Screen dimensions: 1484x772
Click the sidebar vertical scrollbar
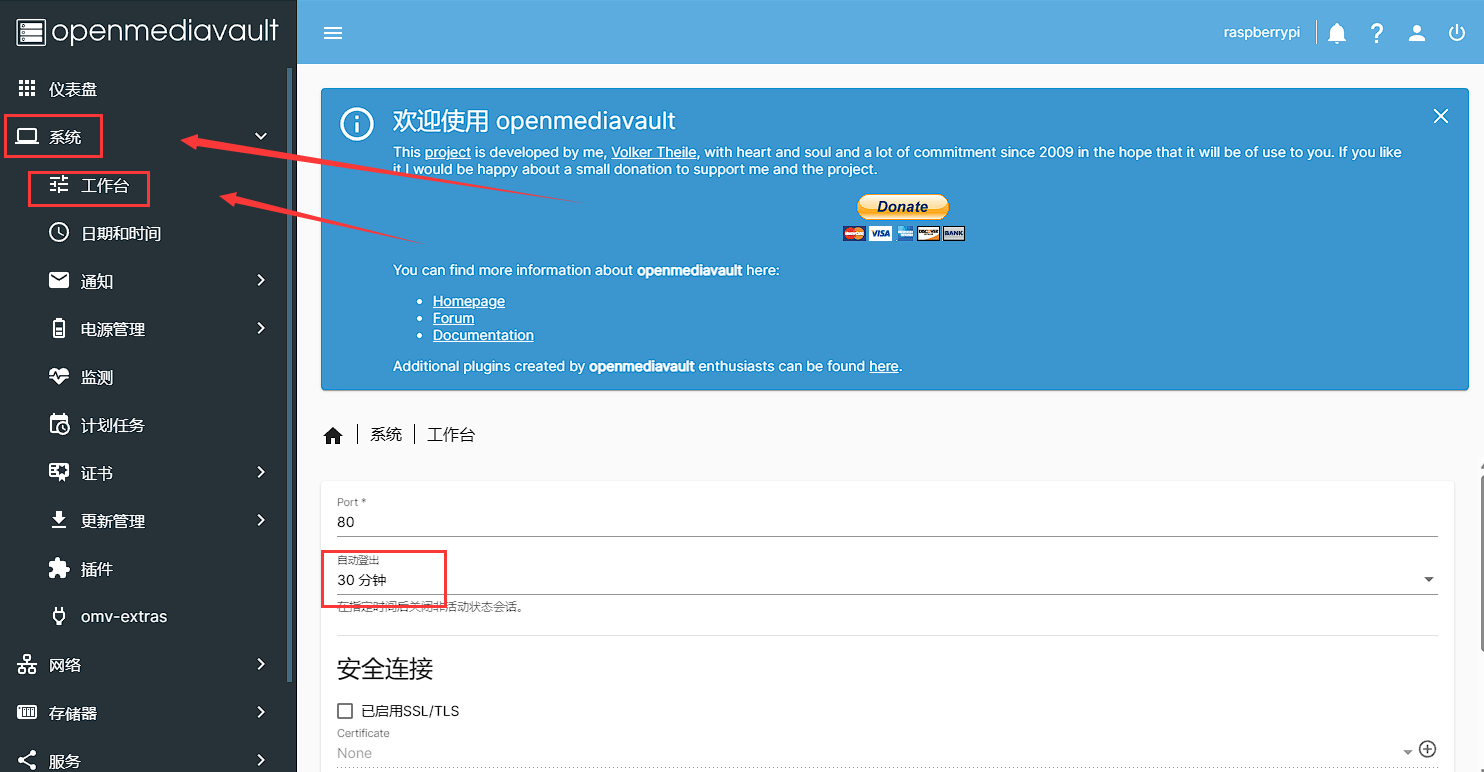290,375
